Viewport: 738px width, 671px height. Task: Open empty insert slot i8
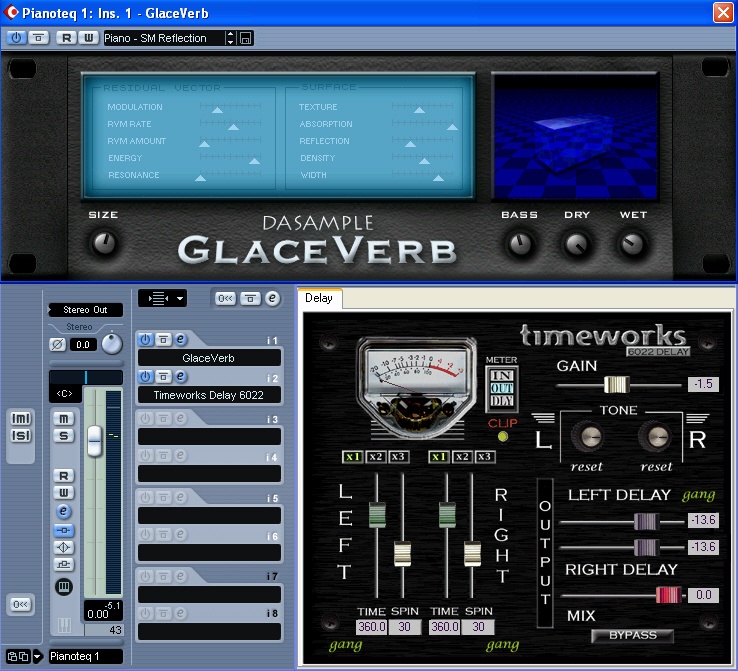pos(209,631)
